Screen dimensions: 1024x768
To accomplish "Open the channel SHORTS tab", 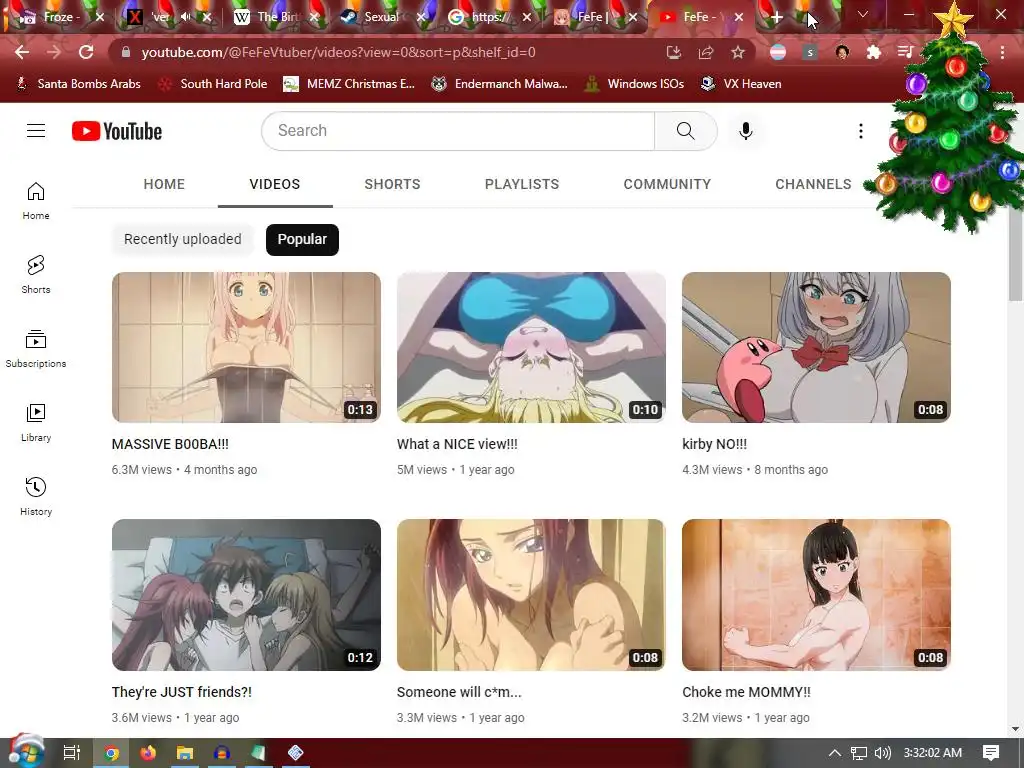I will (x=392, y=184).
